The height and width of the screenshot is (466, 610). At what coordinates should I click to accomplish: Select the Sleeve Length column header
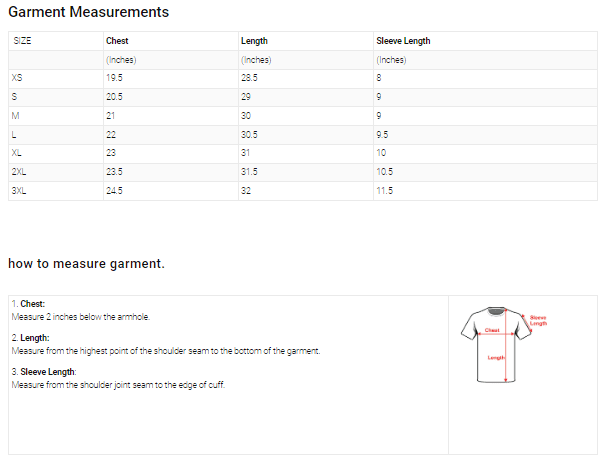point(403,41)
